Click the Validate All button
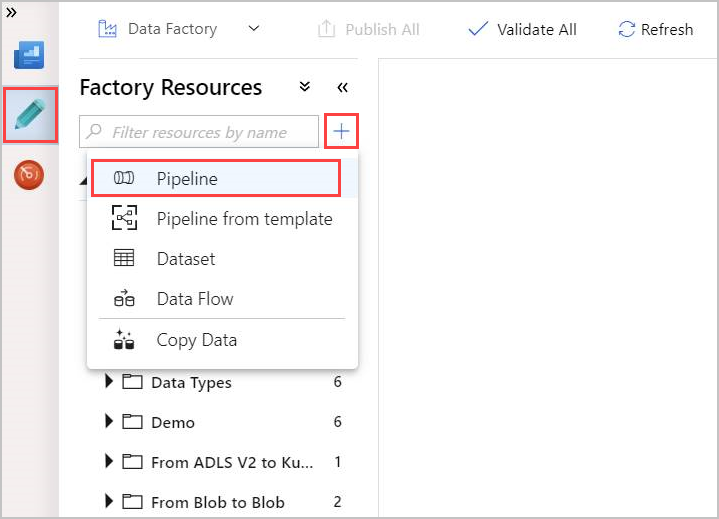 522,29
